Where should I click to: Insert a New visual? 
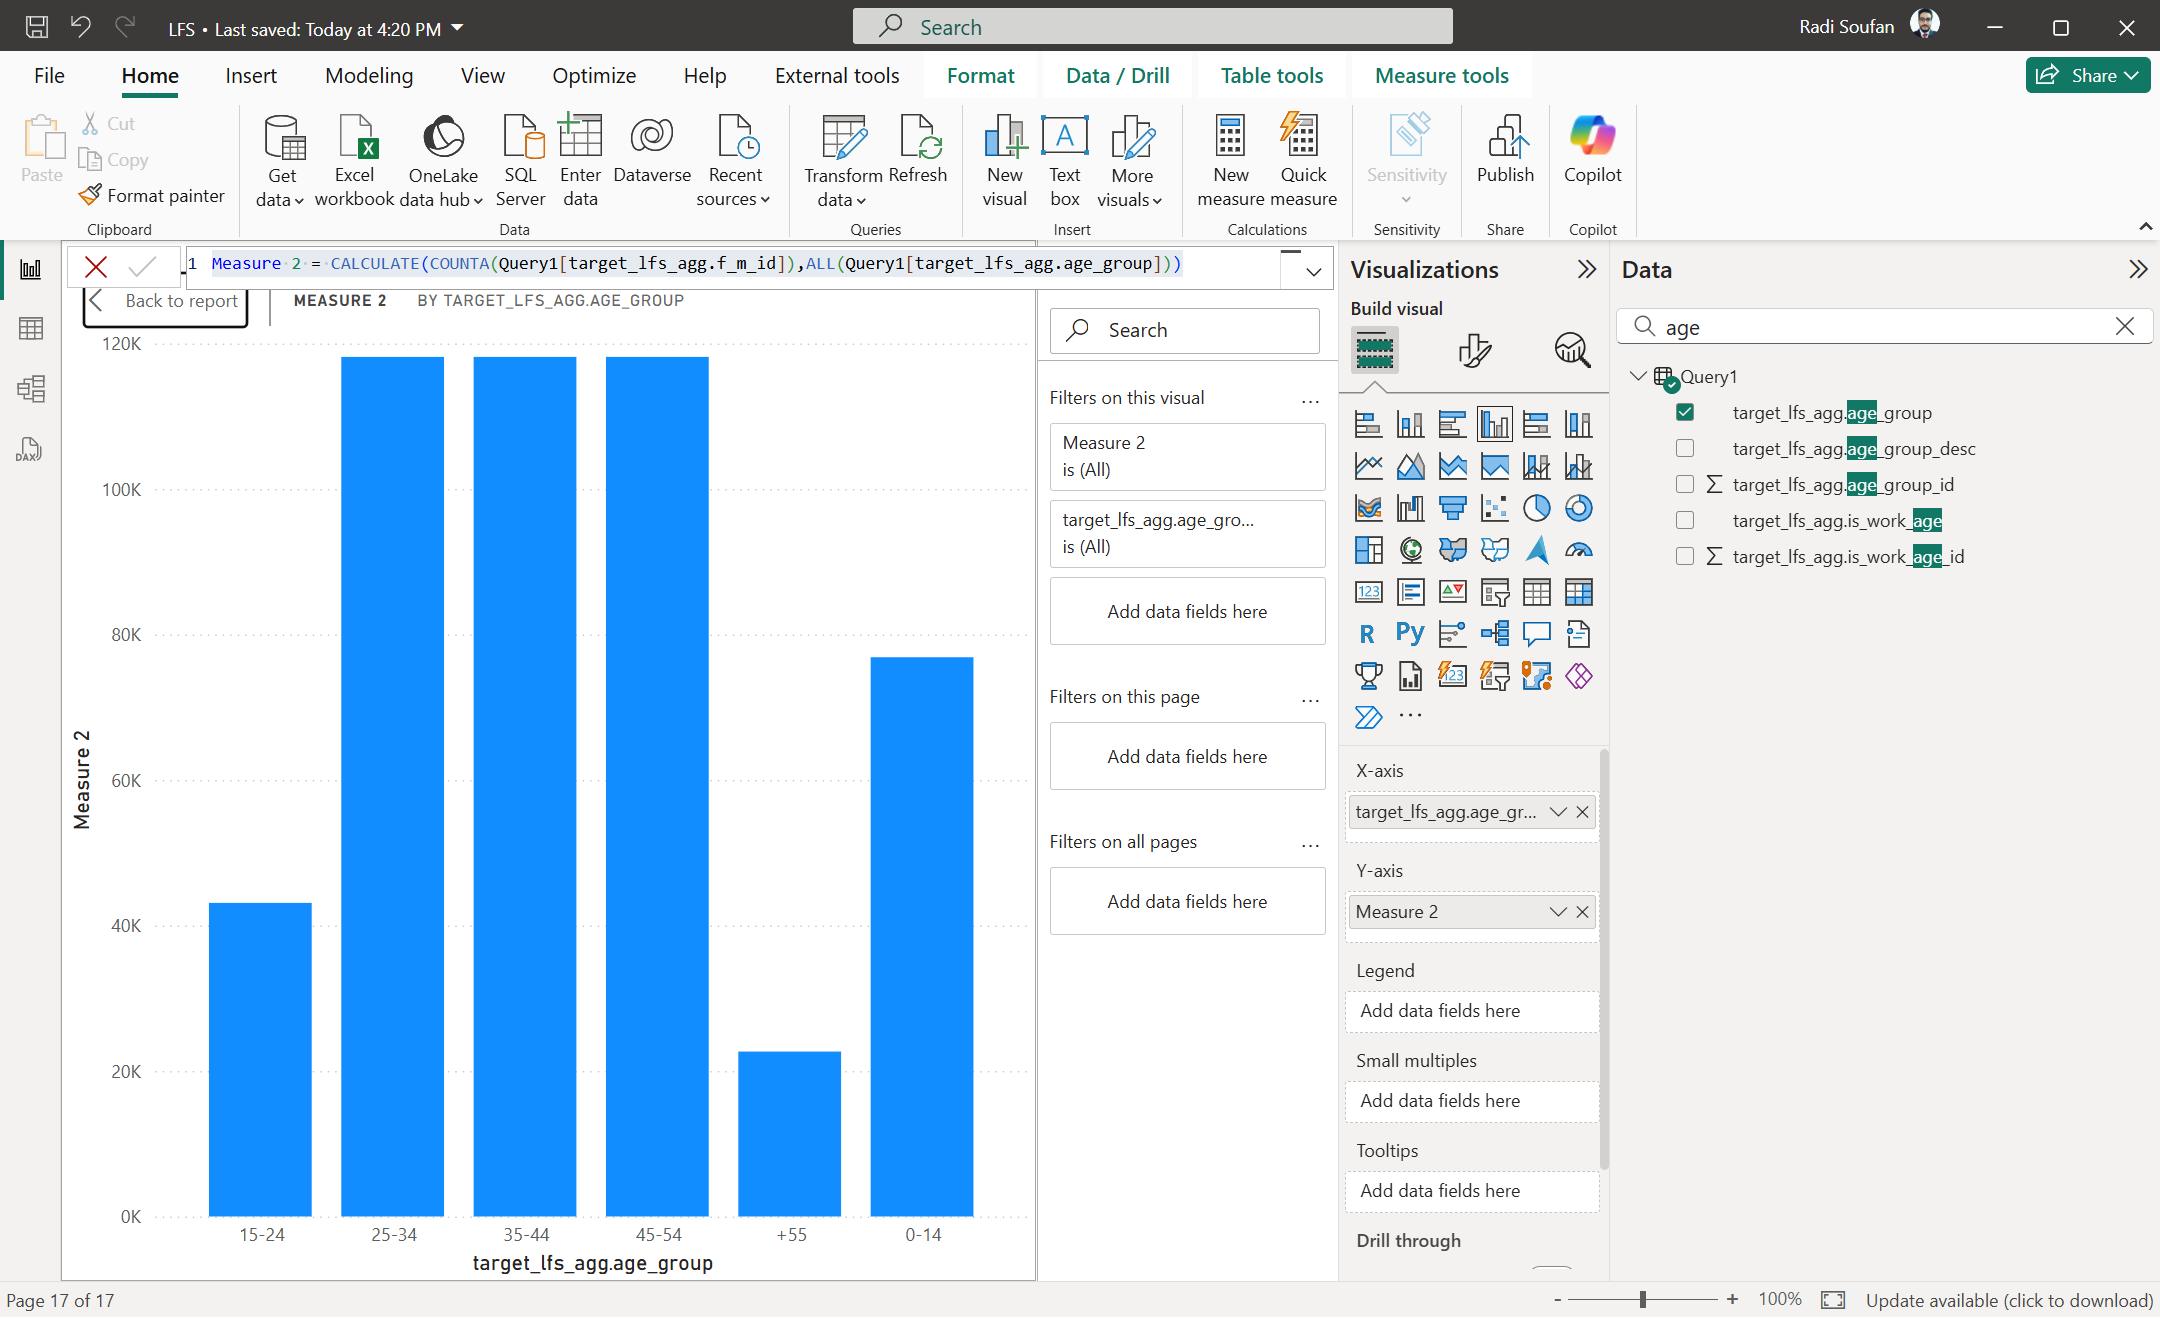[1004, 161]
